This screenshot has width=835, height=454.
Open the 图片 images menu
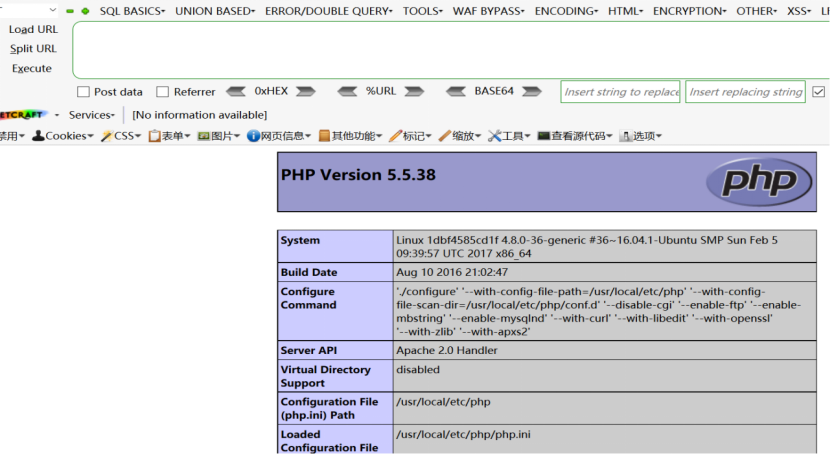click(x=219, y=136)
